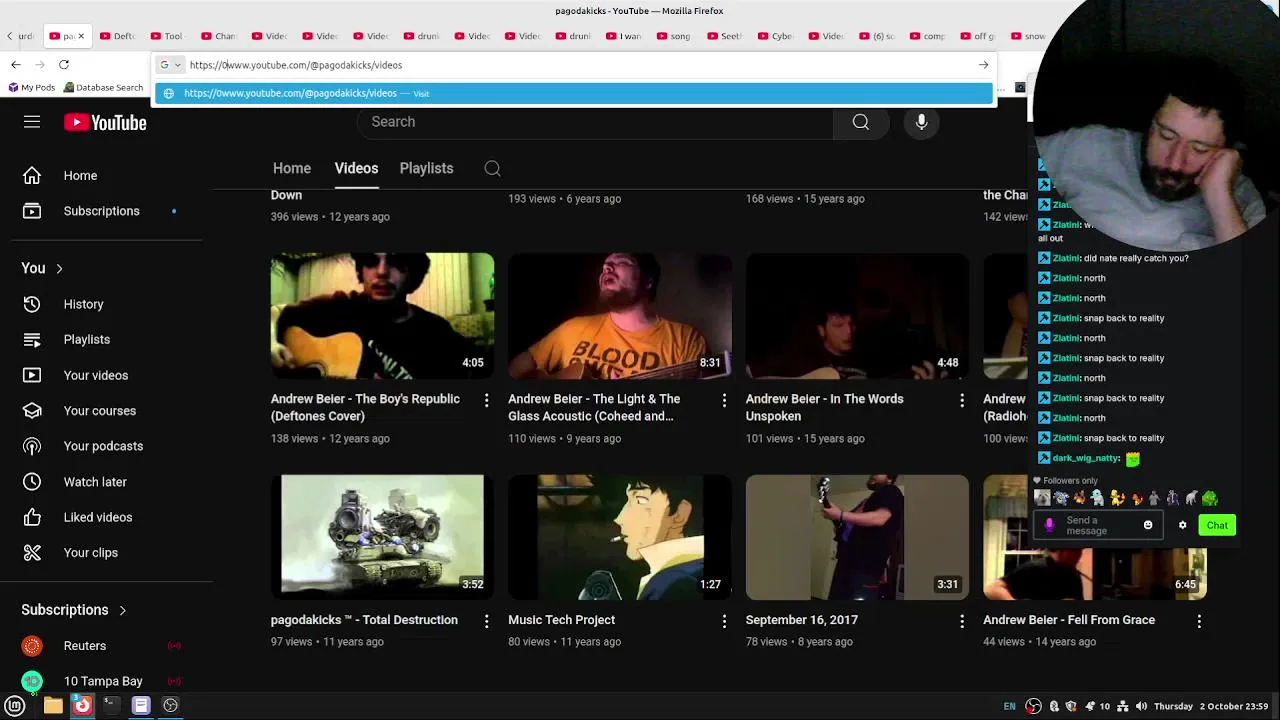This screenshot has width=1280, height=720.
Task: Open the channel search magnifier icon
Action: 492,168
